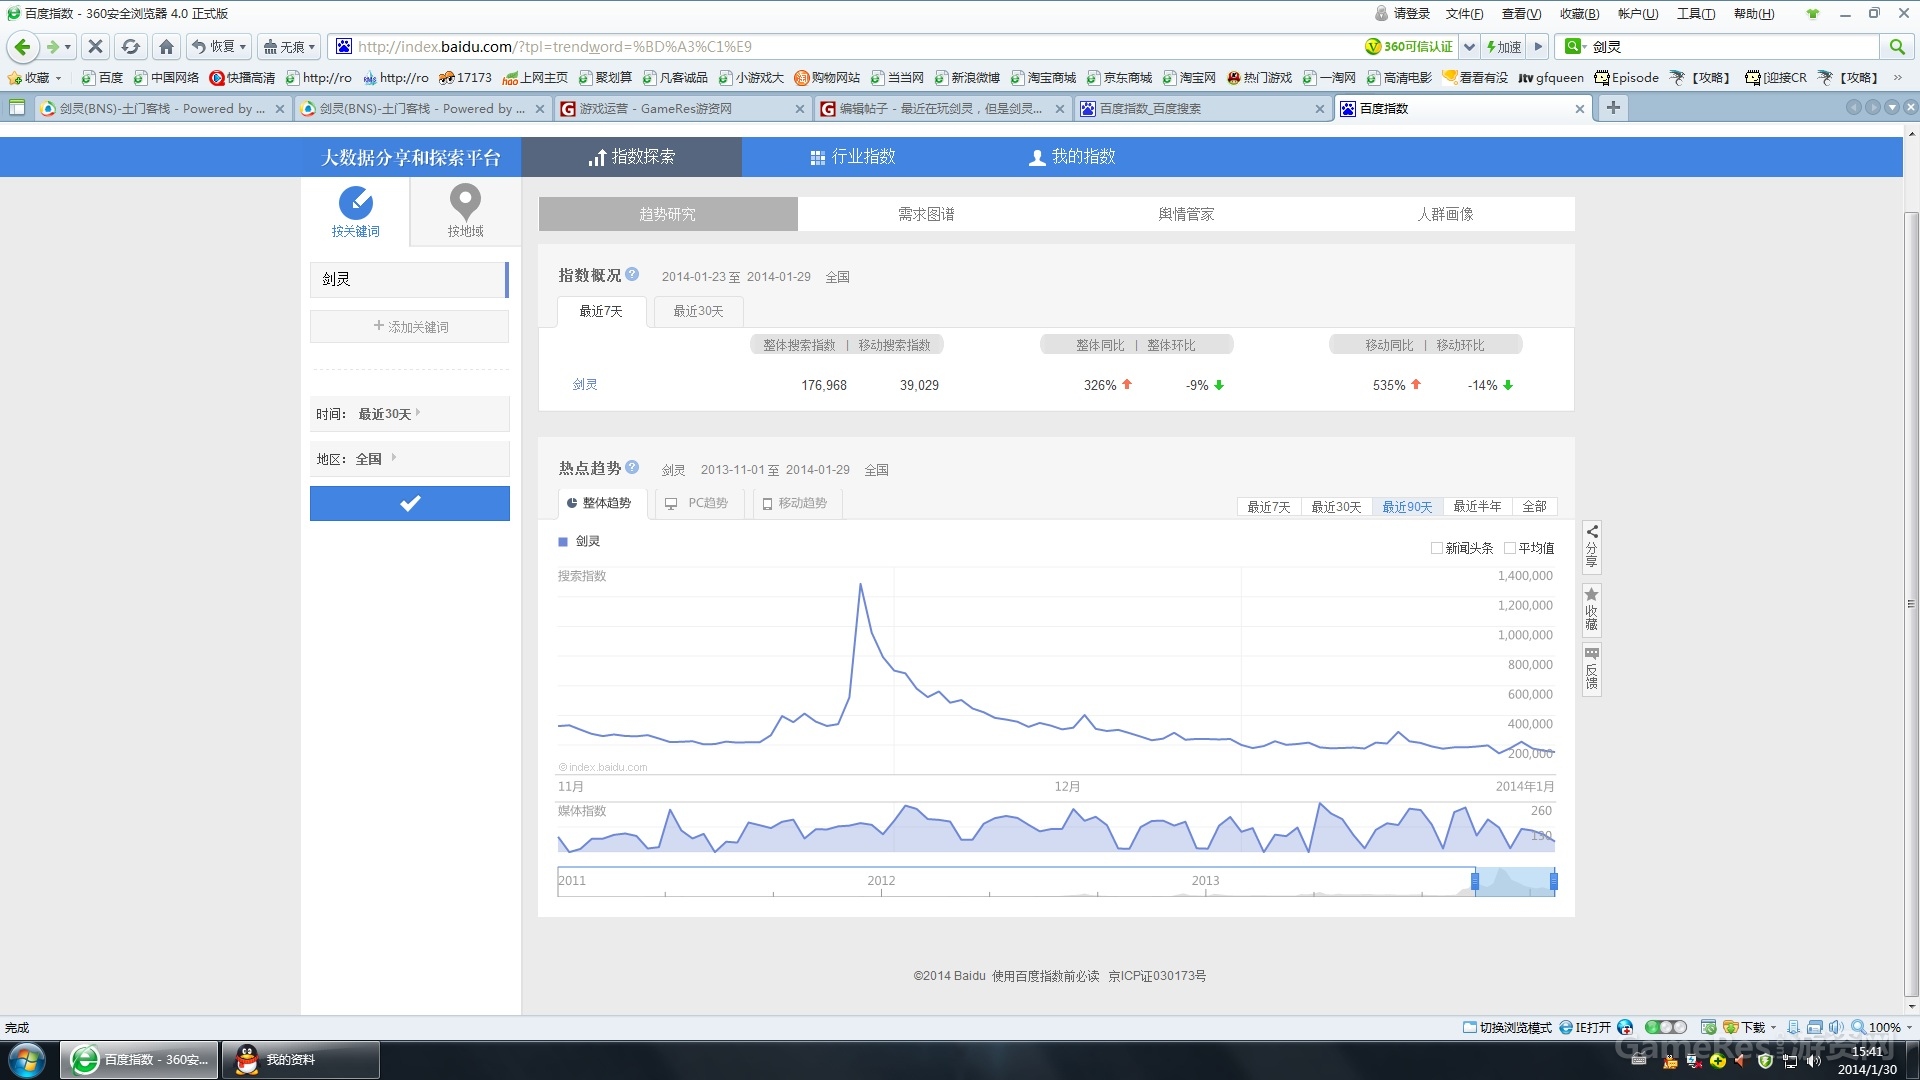1920x1080 pixels.
Task: Switch to 舆情管家 tab
Action: [x=1186, y=214]
